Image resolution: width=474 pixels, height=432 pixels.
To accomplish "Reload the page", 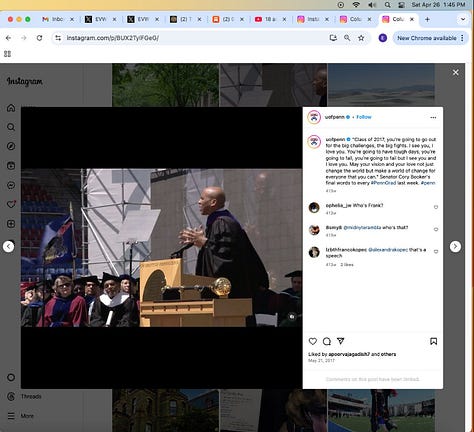I will click(x=39, y=38).
